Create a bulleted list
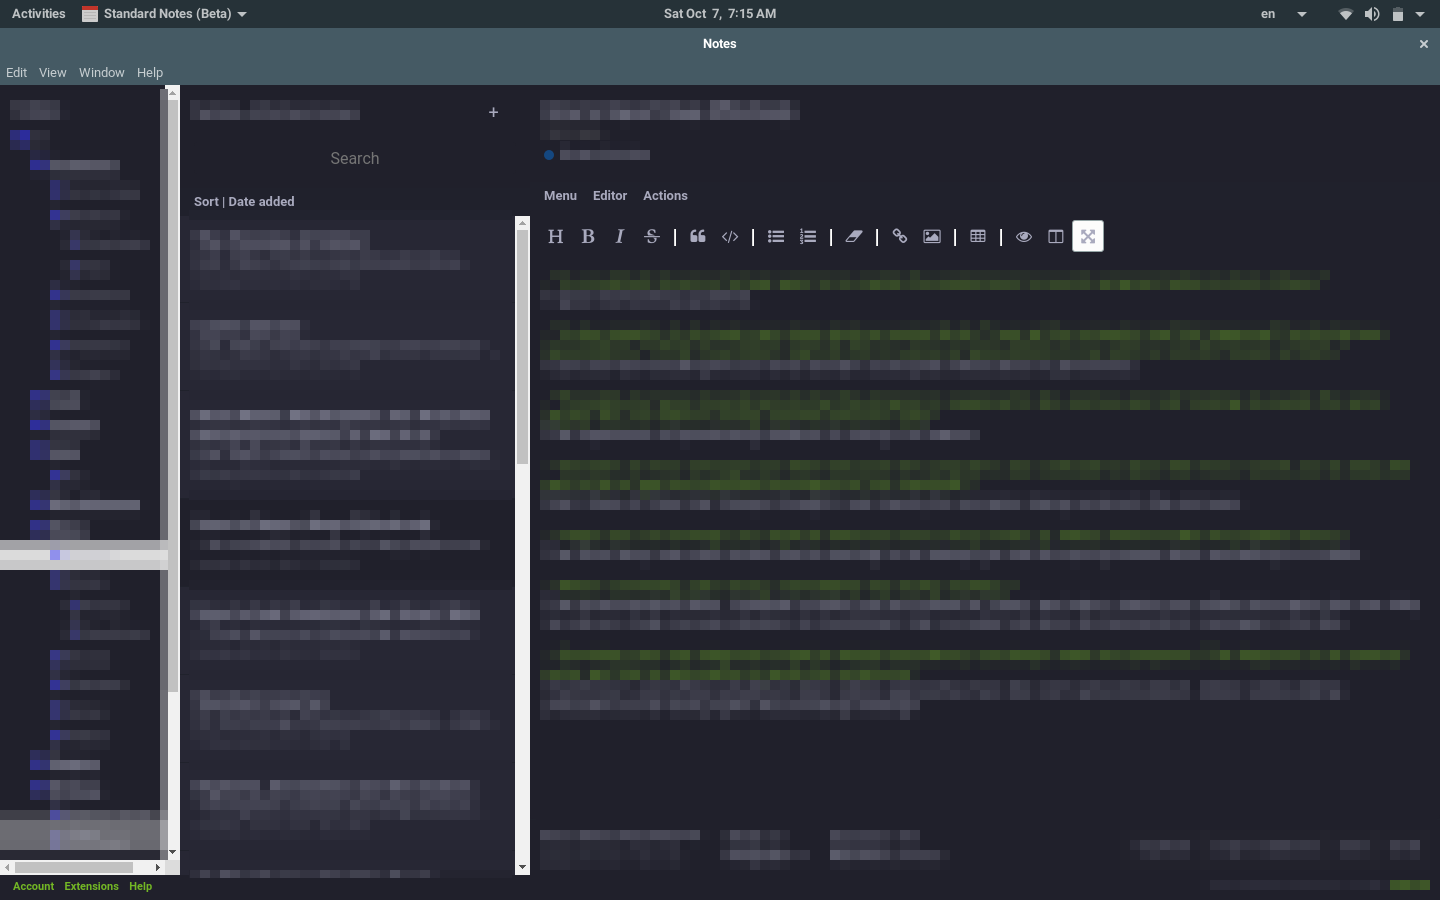 point(776,237)
